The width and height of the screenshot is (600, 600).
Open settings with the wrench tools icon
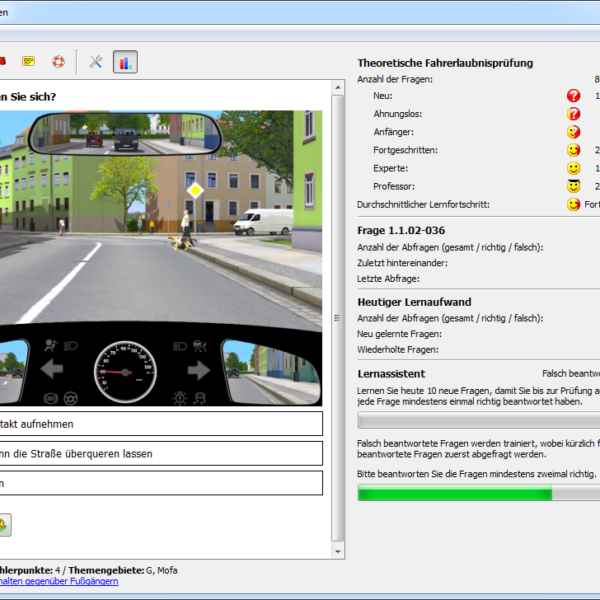click(96, 62)
